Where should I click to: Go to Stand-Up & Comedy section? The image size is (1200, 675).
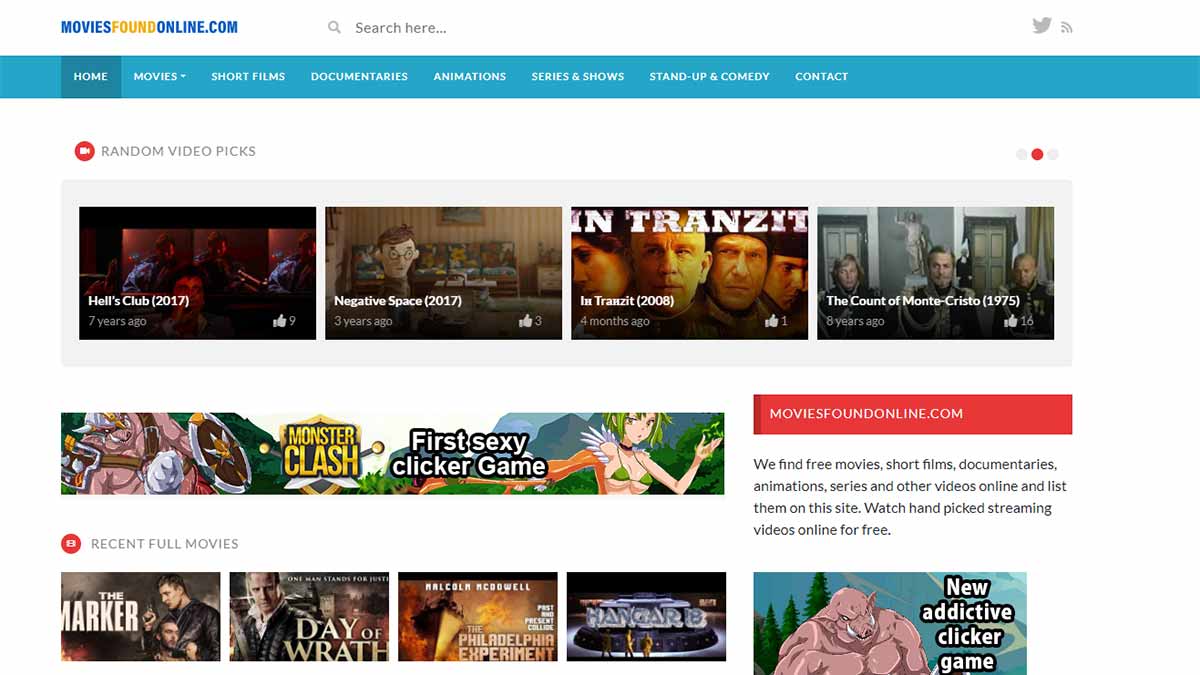pos(709,76)
